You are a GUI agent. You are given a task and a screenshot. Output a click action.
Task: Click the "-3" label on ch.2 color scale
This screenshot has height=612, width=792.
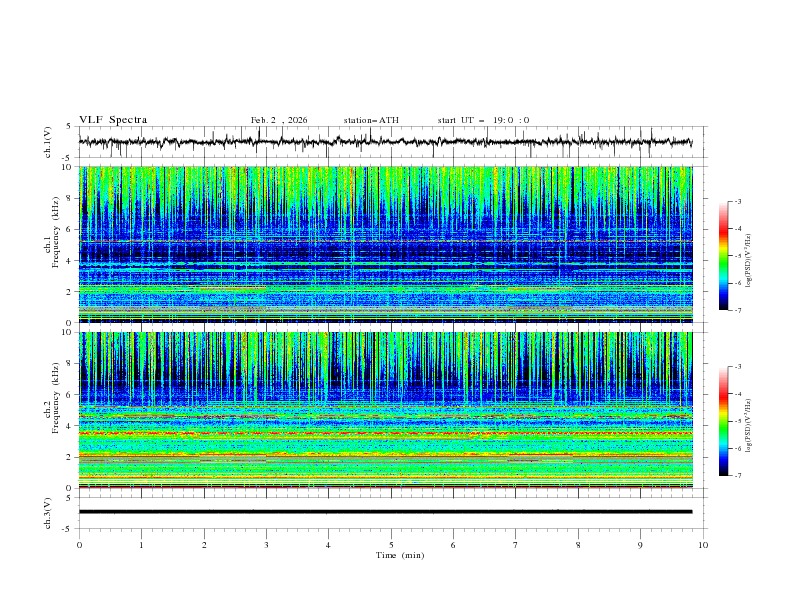[738, 367]
